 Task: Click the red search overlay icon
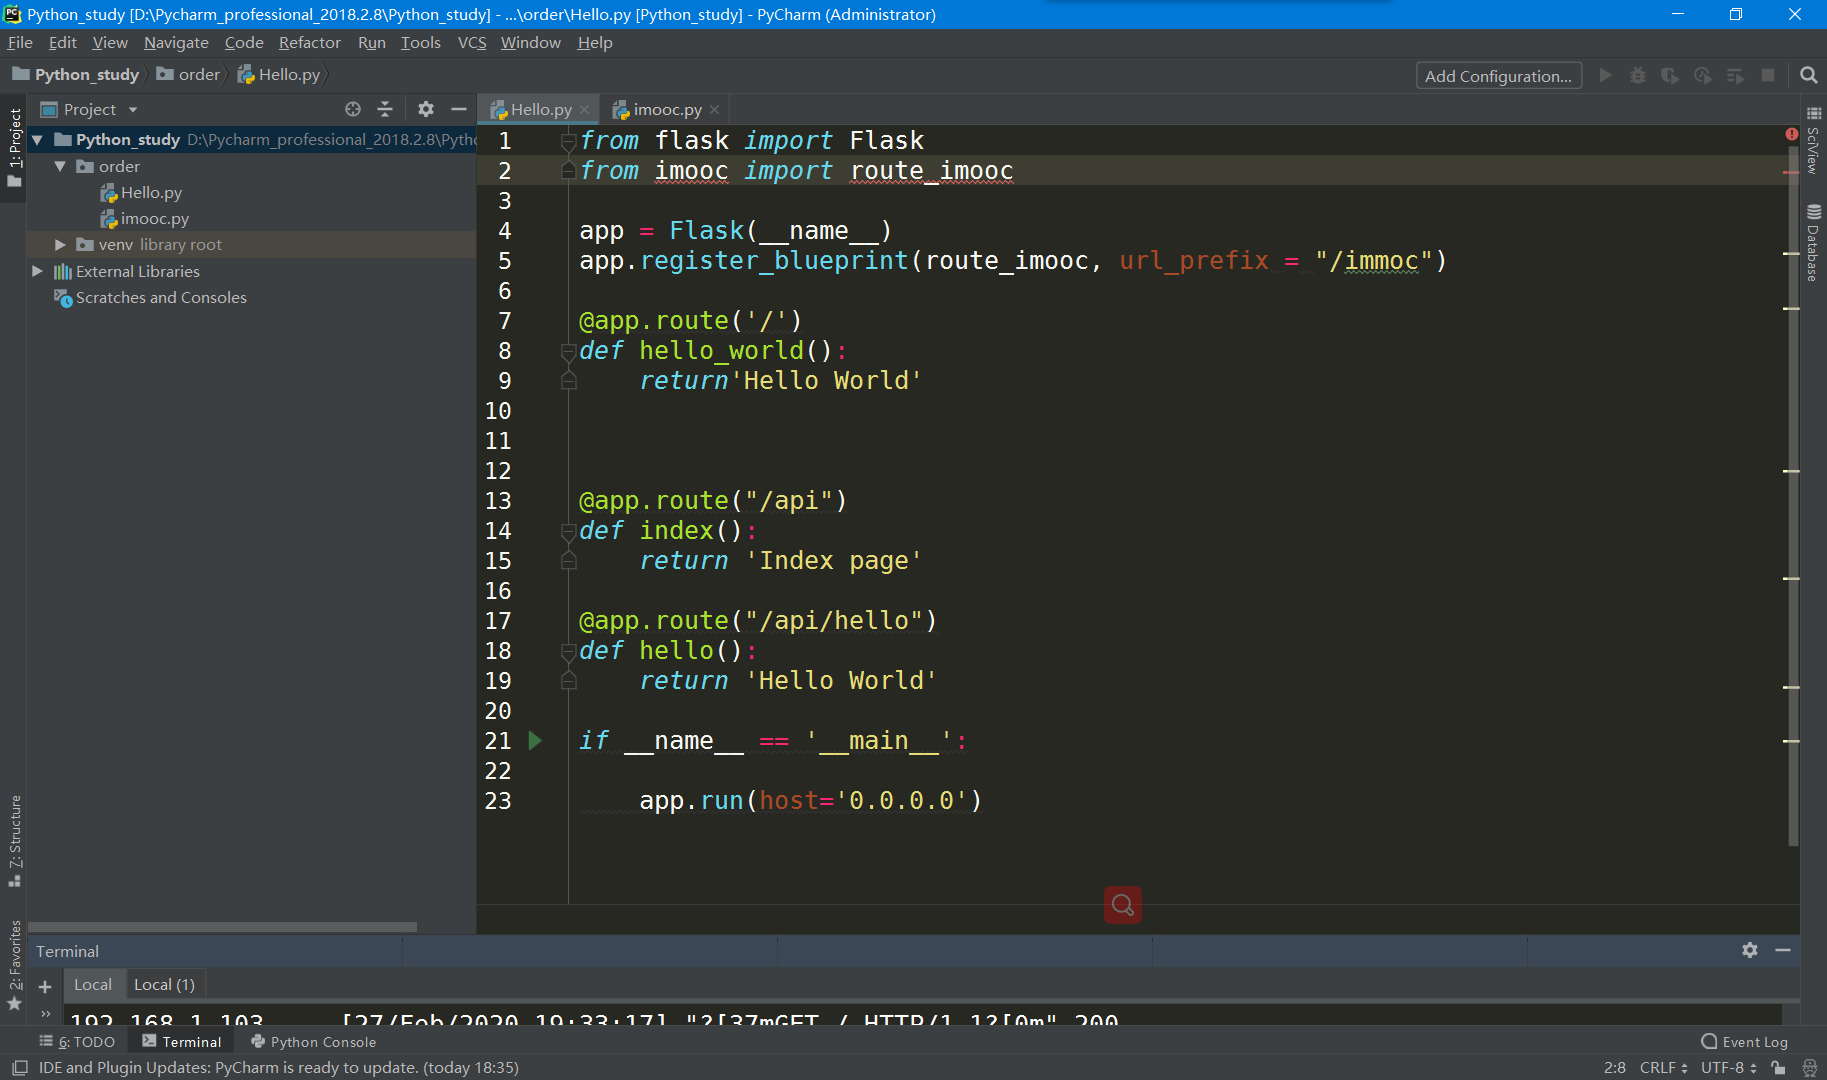tap(1123, 905)
